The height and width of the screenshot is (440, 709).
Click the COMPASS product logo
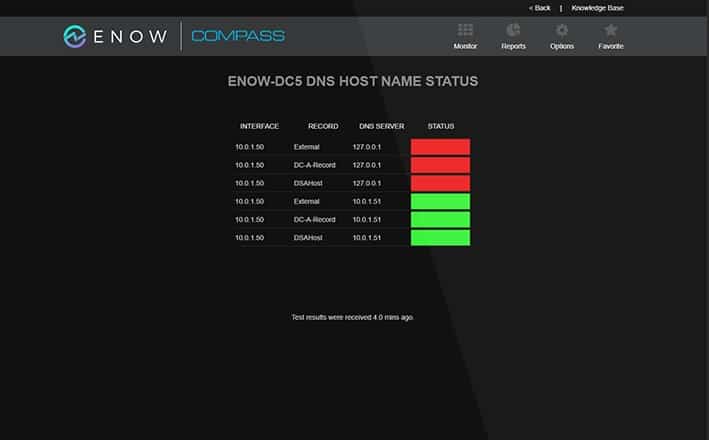[x=238, y=36]
